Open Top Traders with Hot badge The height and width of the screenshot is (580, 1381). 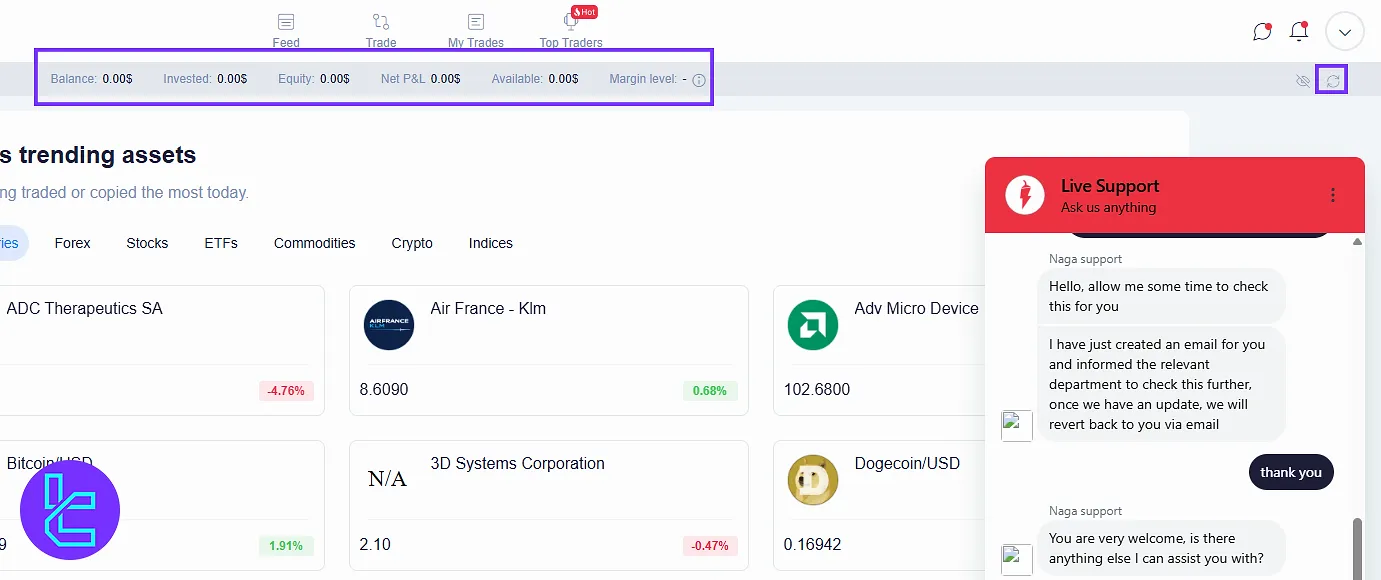(x=572, y=23)
